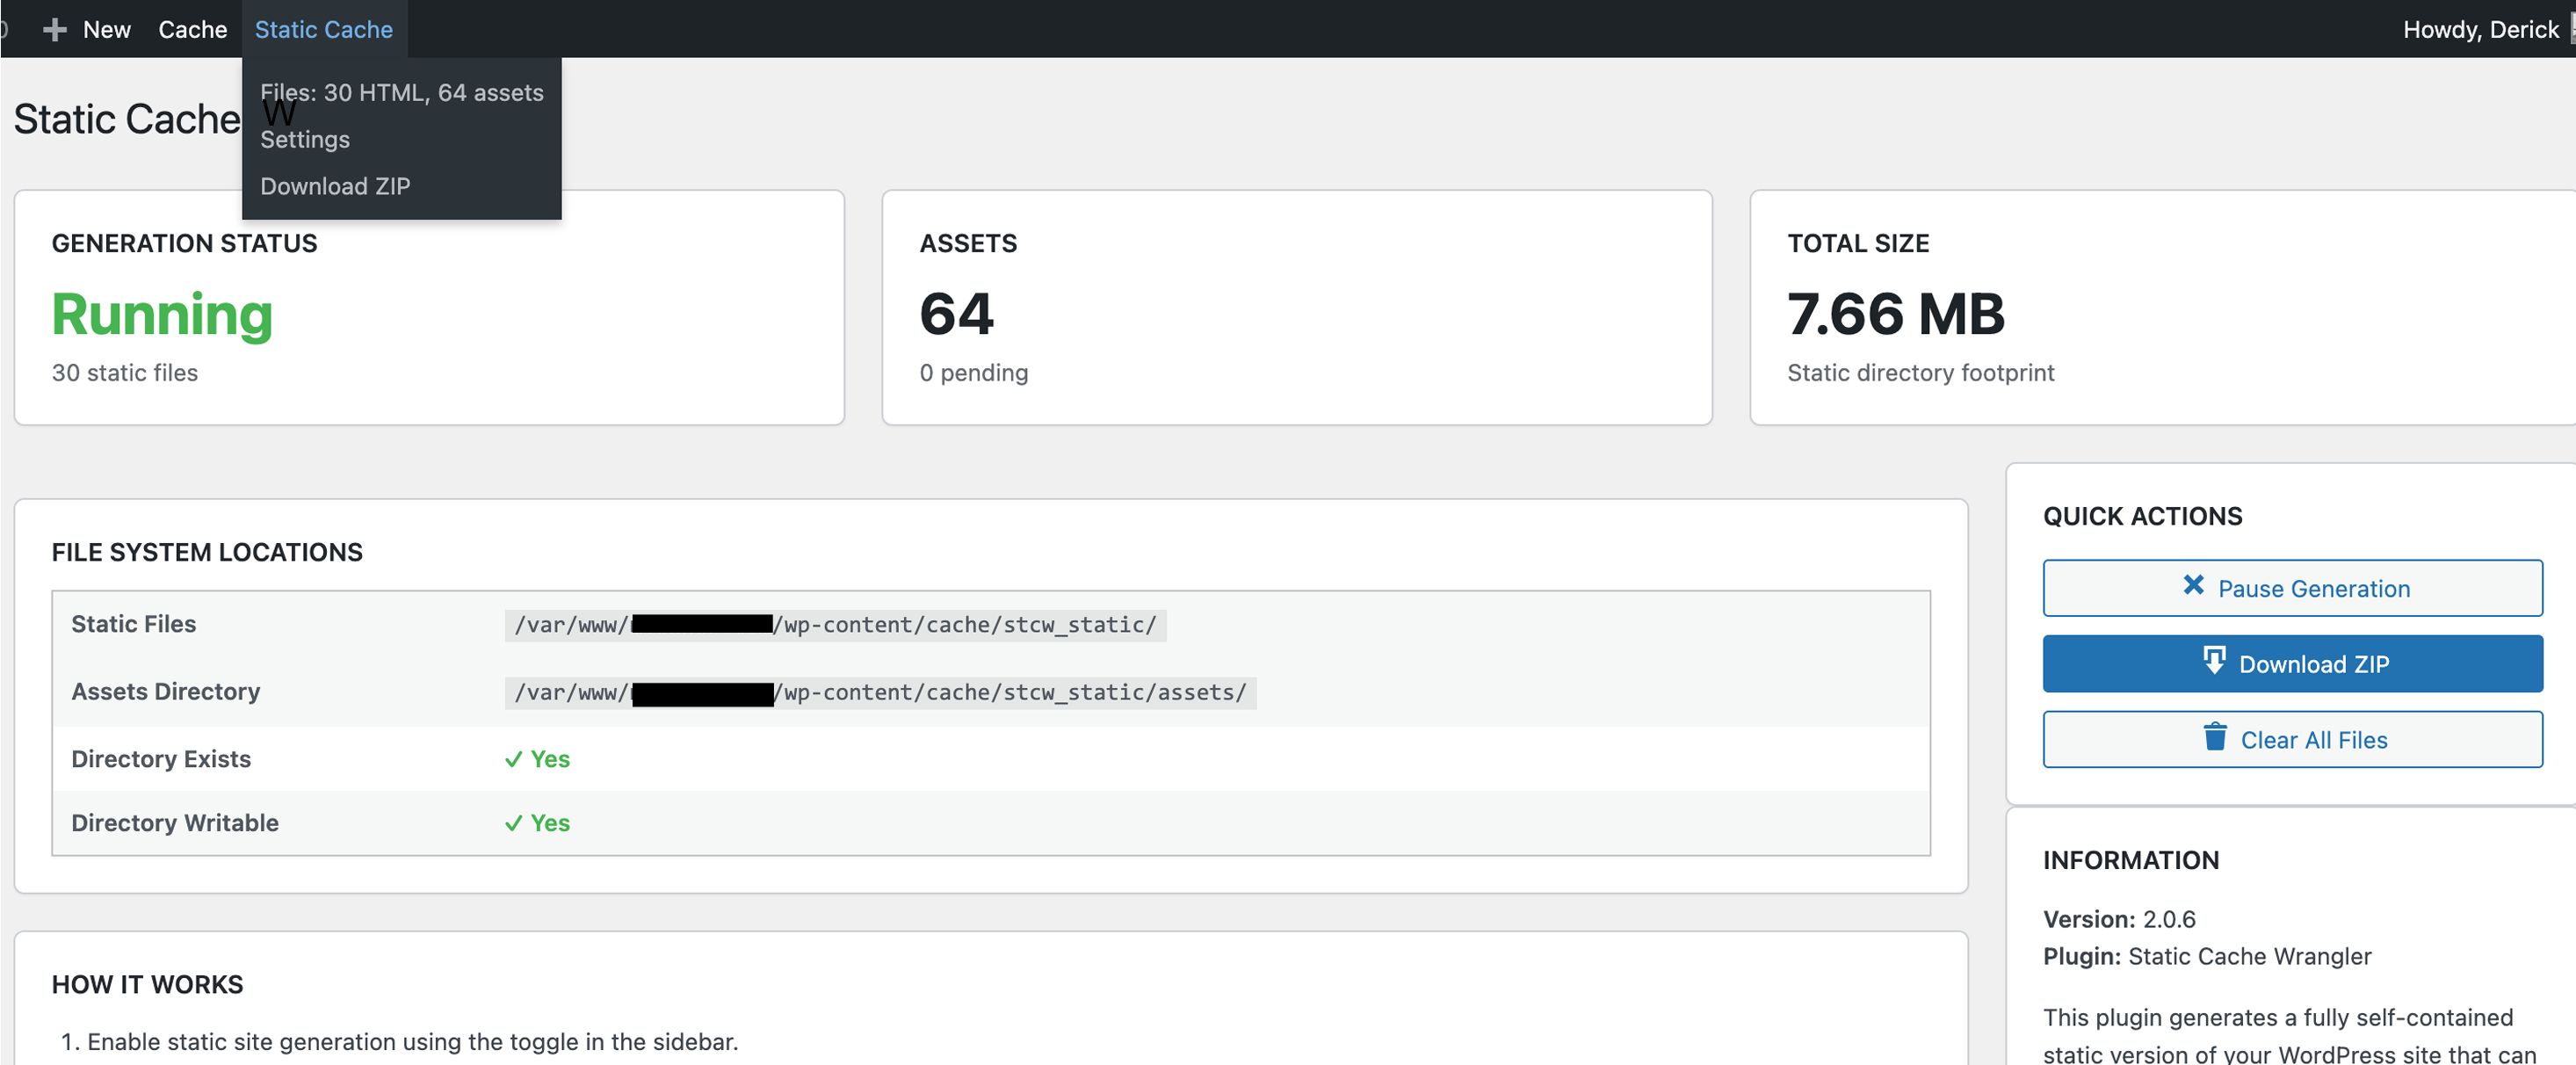Click the plus icon beside New
This screenshot has height=1065, width=2576.
click(x=55, y=29)
